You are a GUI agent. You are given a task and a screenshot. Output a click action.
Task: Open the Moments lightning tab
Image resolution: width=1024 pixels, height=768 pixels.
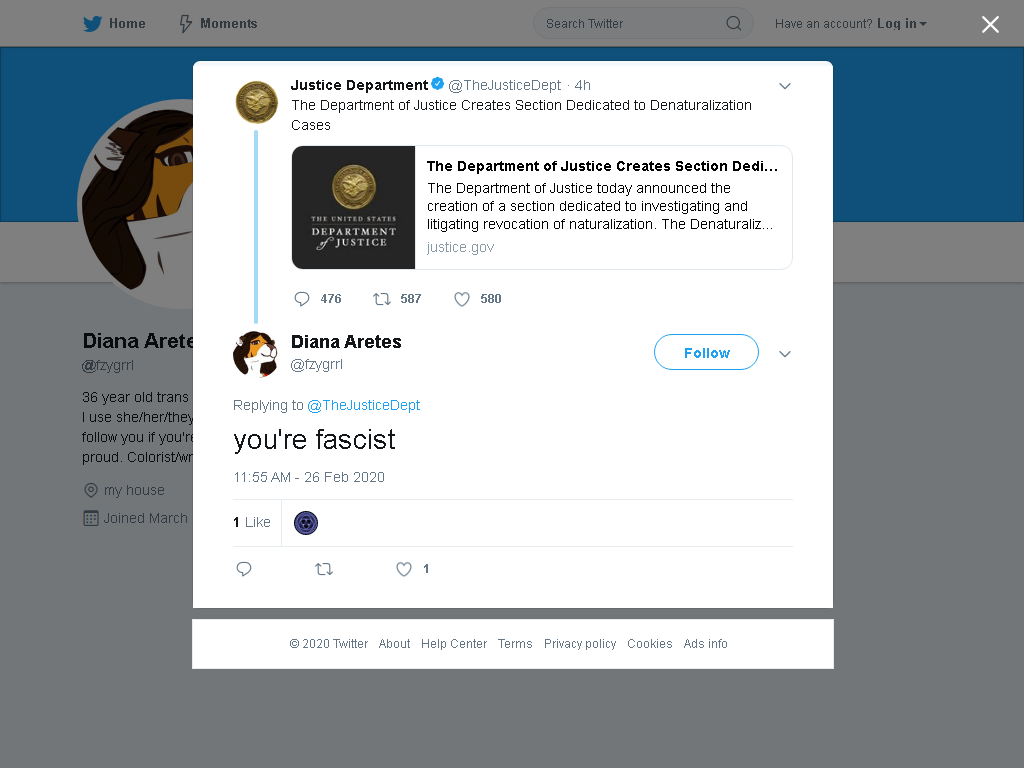218,24
